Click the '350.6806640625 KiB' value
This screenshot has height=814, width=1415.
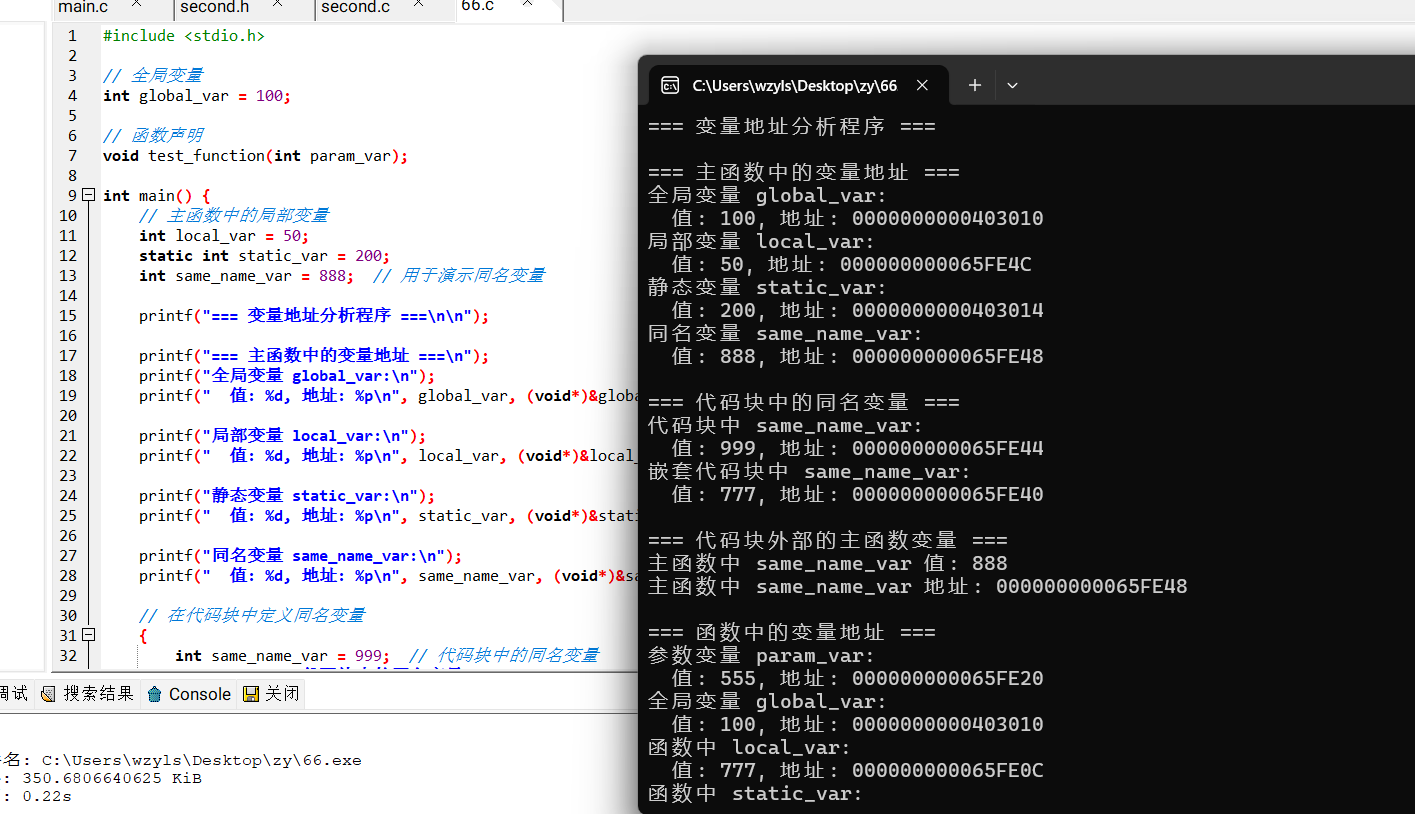(112, 778)
